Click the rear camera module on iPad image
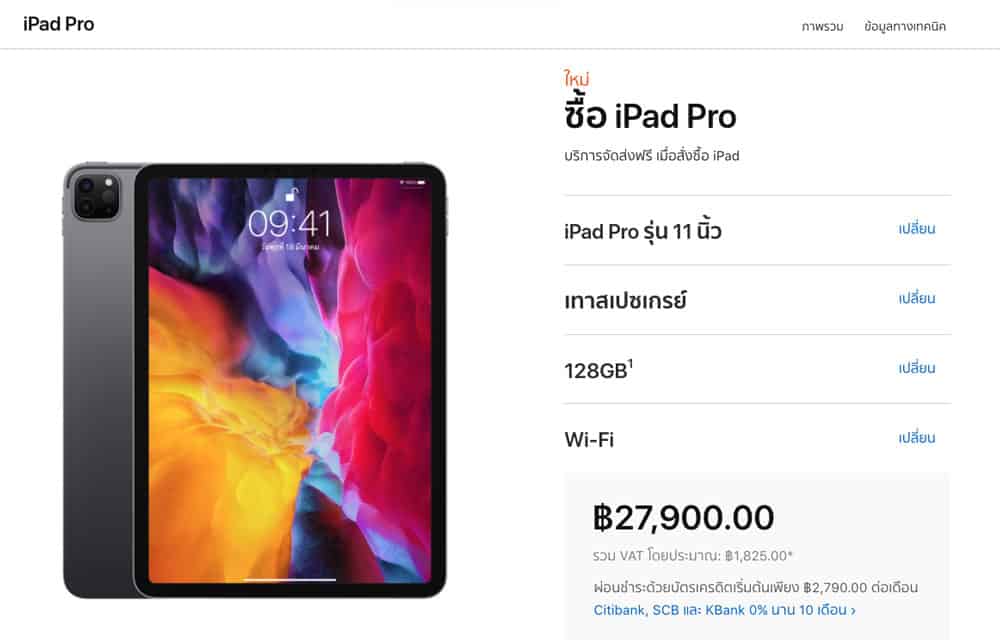 [96, 197]
